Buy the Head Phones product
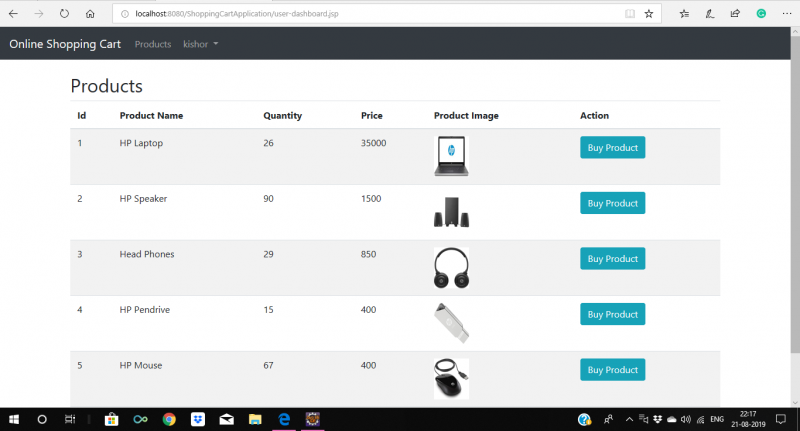This screenshot has height=431, width=800. (612, 259)
